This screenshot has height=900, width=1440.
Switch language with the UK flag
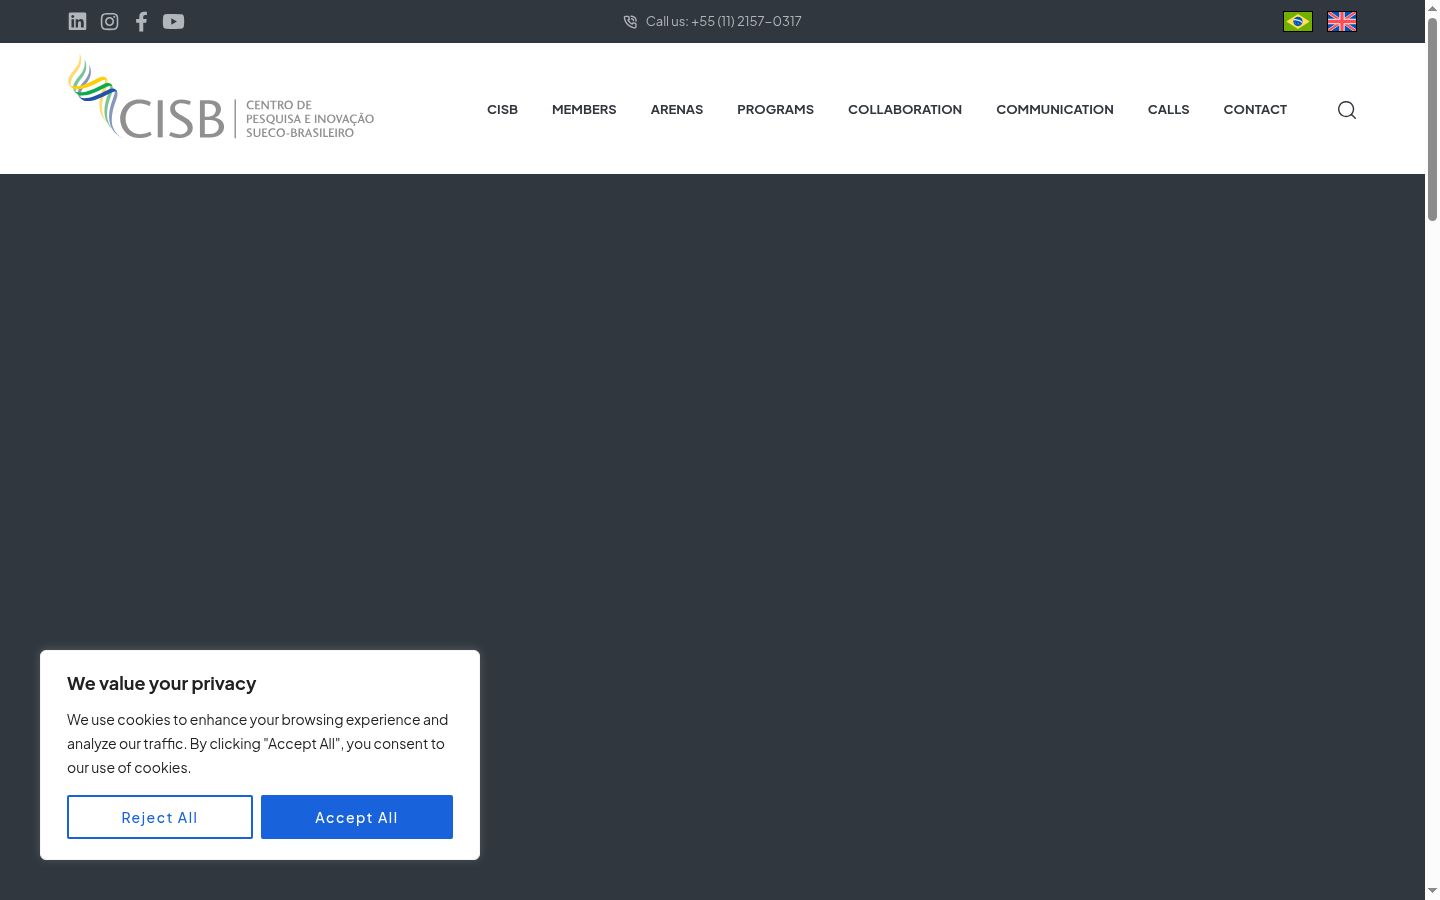coord(1342,21)
